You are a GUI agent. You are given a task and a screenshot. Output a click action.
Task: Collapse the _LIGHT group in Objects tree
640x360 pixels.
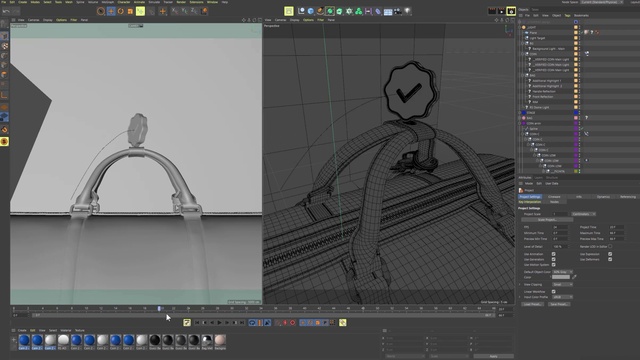tap(520, 27)
